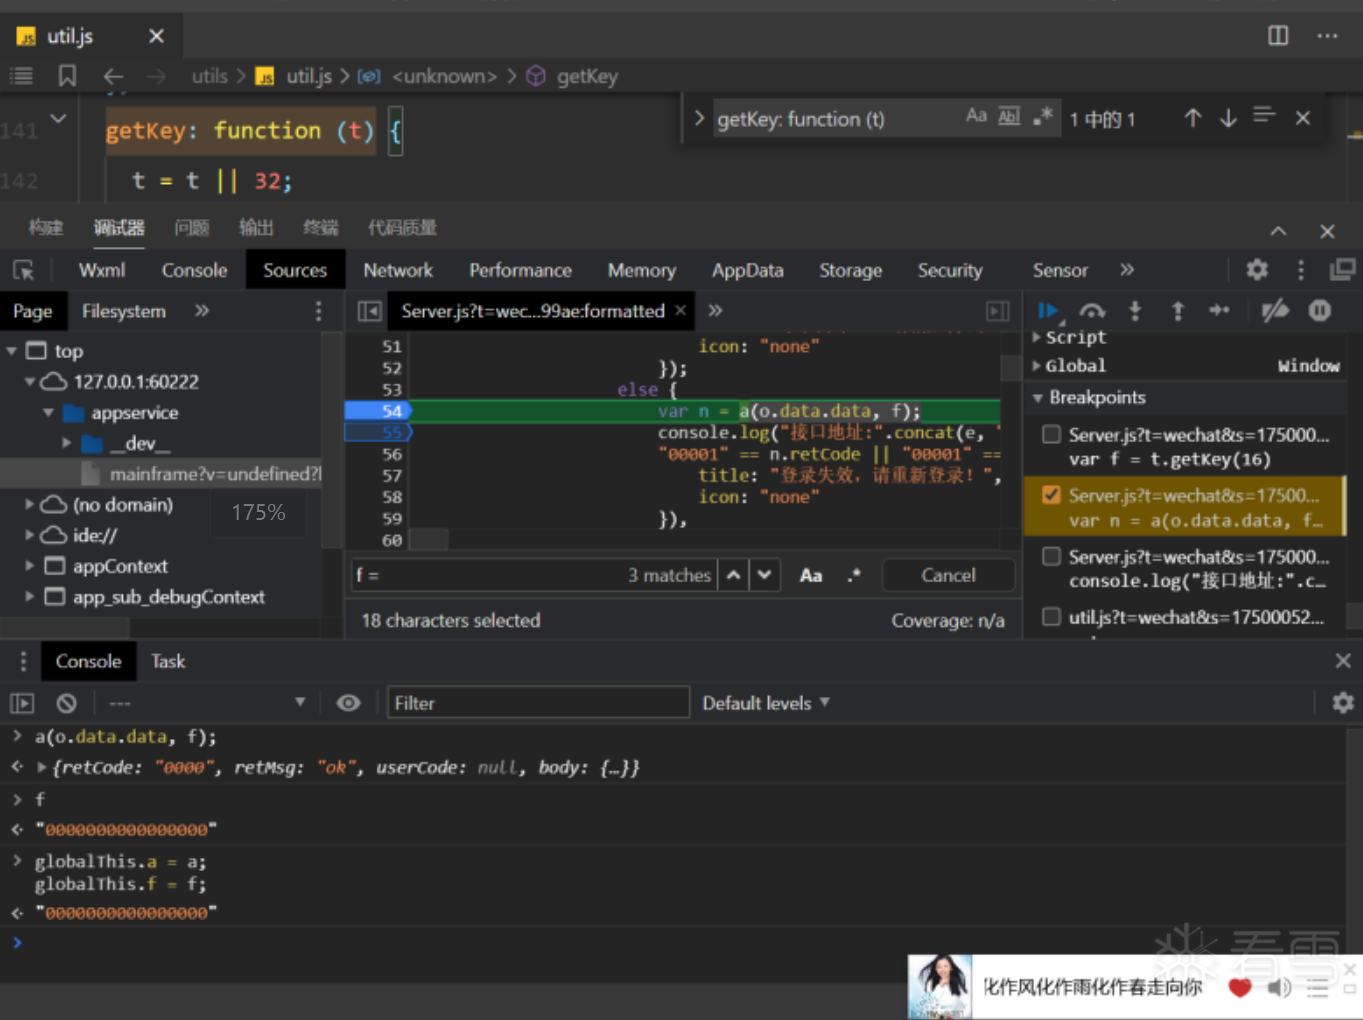Open DevTools settings gear

[x=1257, y=270]
